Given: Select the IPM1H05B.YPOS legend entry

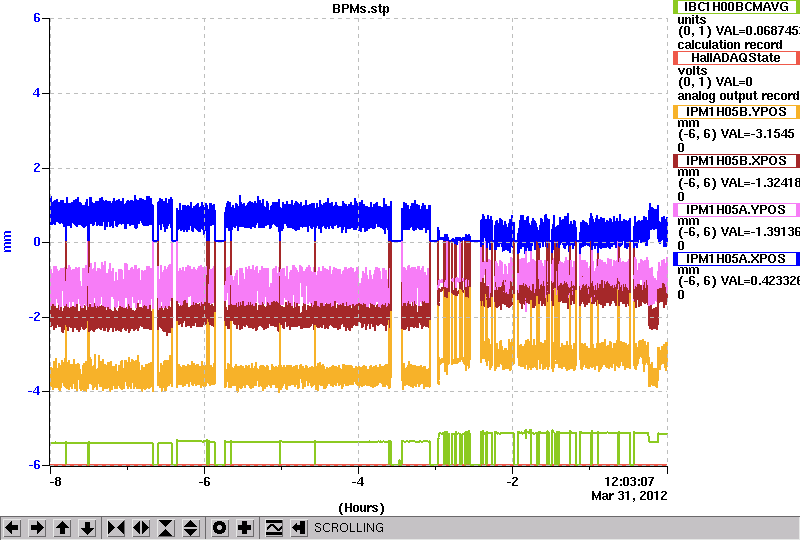Looking at the screenshot, I should (x=736, y=112).
